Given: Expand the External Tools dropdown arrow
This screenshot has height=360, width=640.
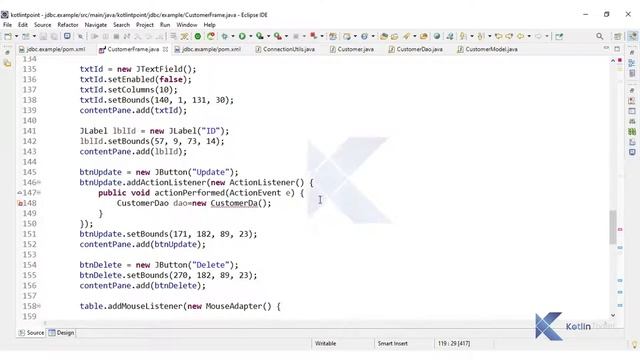Looking at the screenshot, I should coord(286,36).
